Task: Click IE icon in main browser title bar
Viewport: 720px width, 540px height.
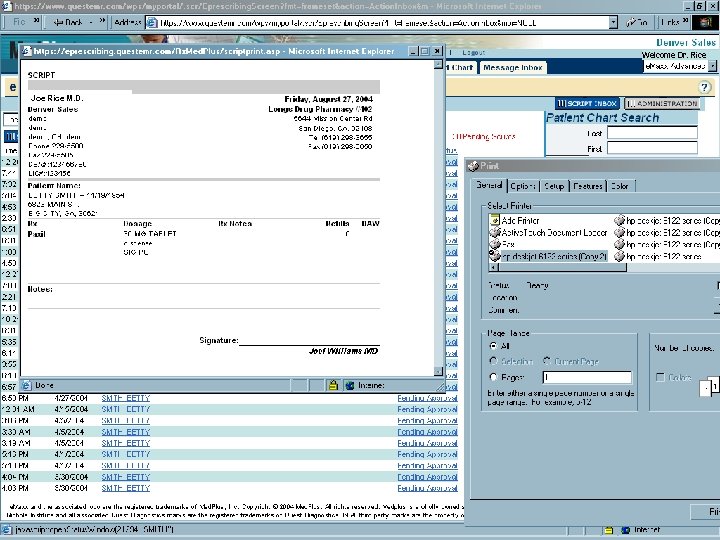Action: click(7, 6)
